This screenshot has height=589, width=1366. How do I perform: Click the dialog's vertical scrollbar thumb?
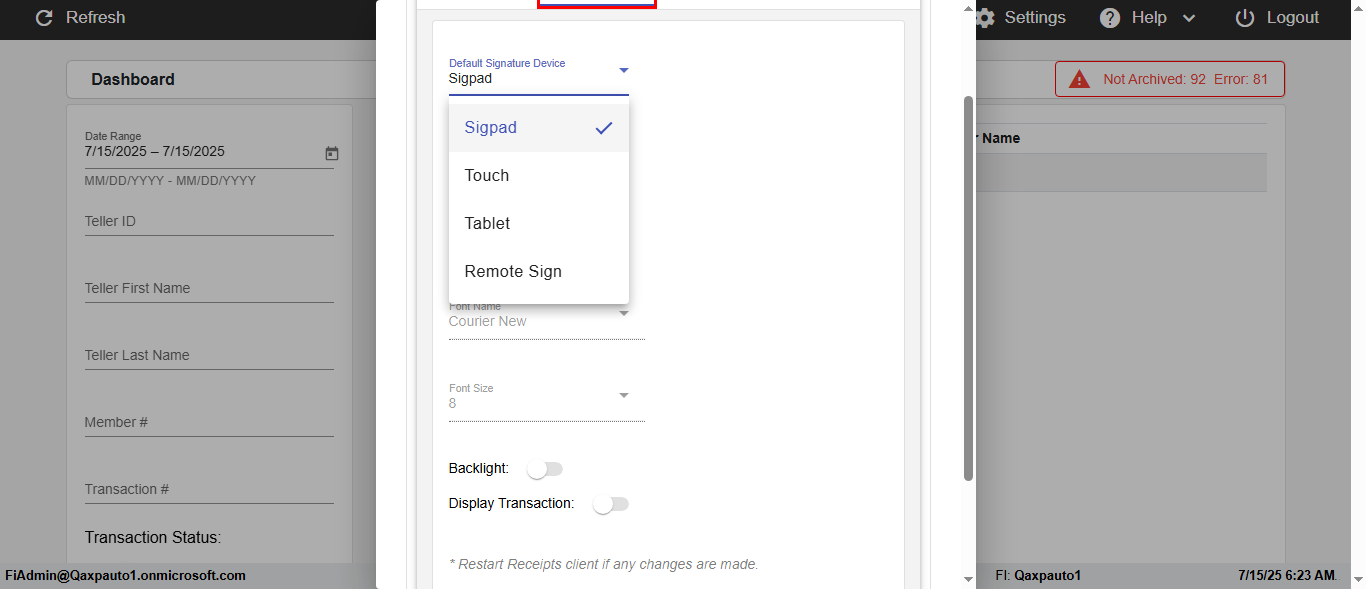click(x=968, y=288)
